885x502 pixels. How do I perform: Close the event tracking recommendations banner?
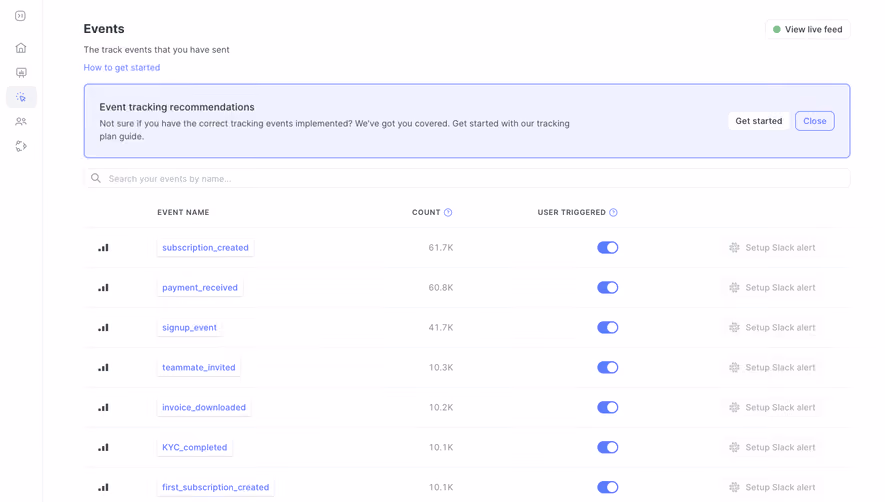814,121
